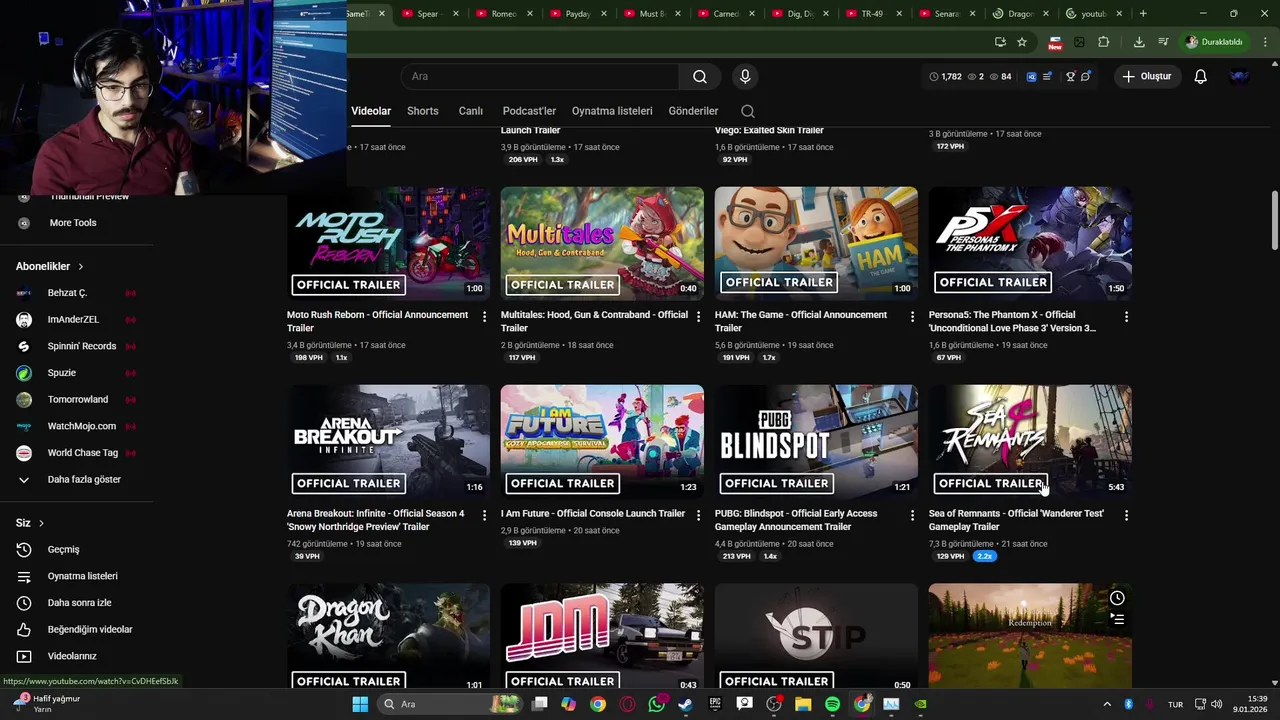Open the browser media control icon
The width and height of the screenshot is (1280, 720).
pos(1163,42)
